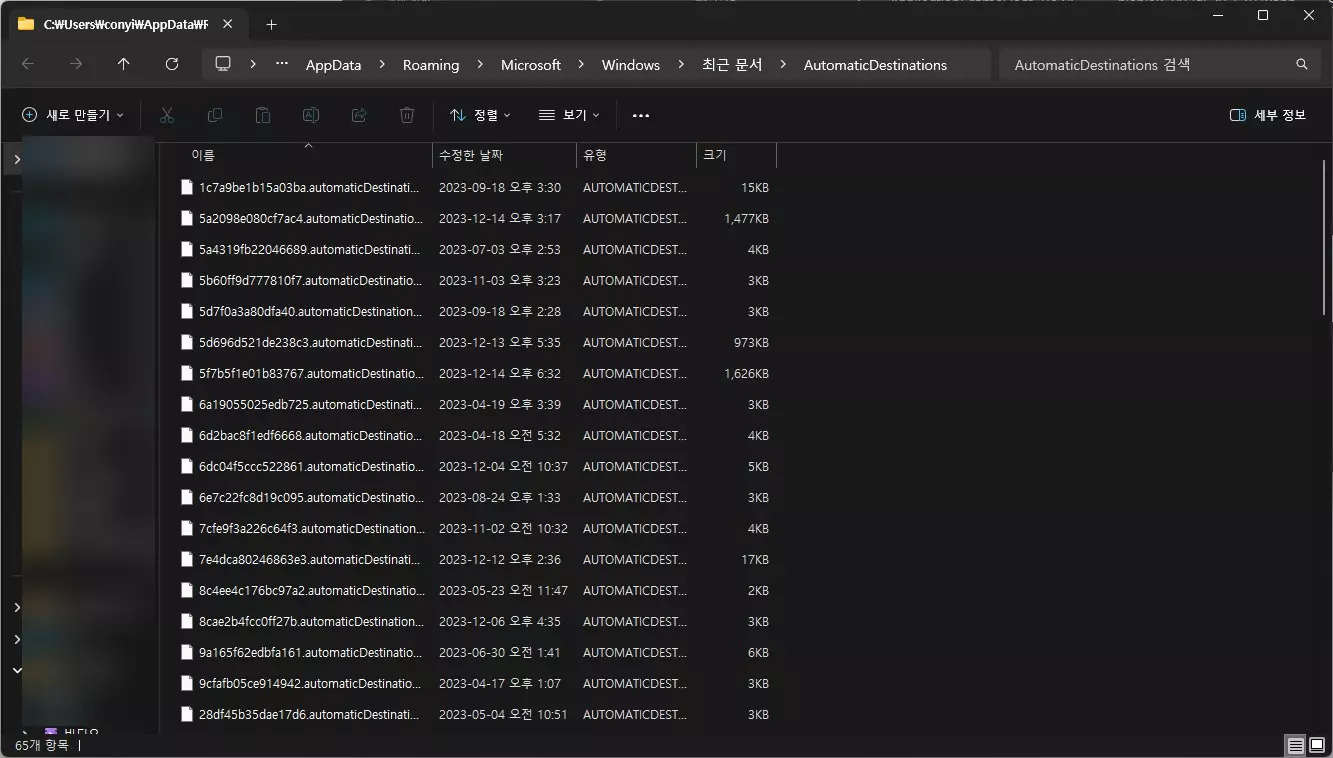Select file 9cfafb05ce914942.automaticDestinations
Viewport: 1333px width, 758px height.
coord(310,683)
